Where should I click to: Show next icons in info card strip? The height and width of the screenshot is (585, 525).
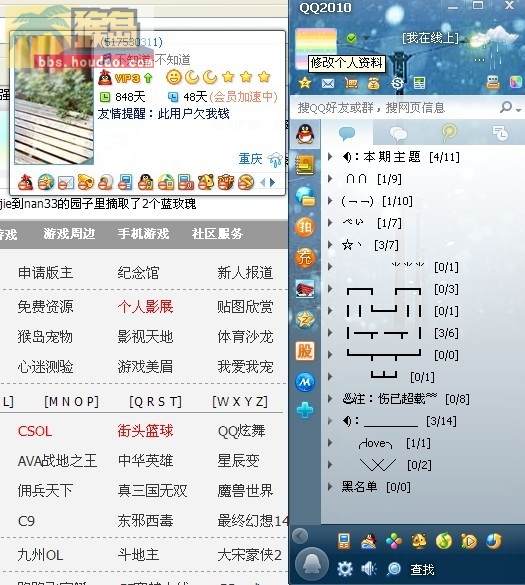pyautogui.click(x=272, y=182)
